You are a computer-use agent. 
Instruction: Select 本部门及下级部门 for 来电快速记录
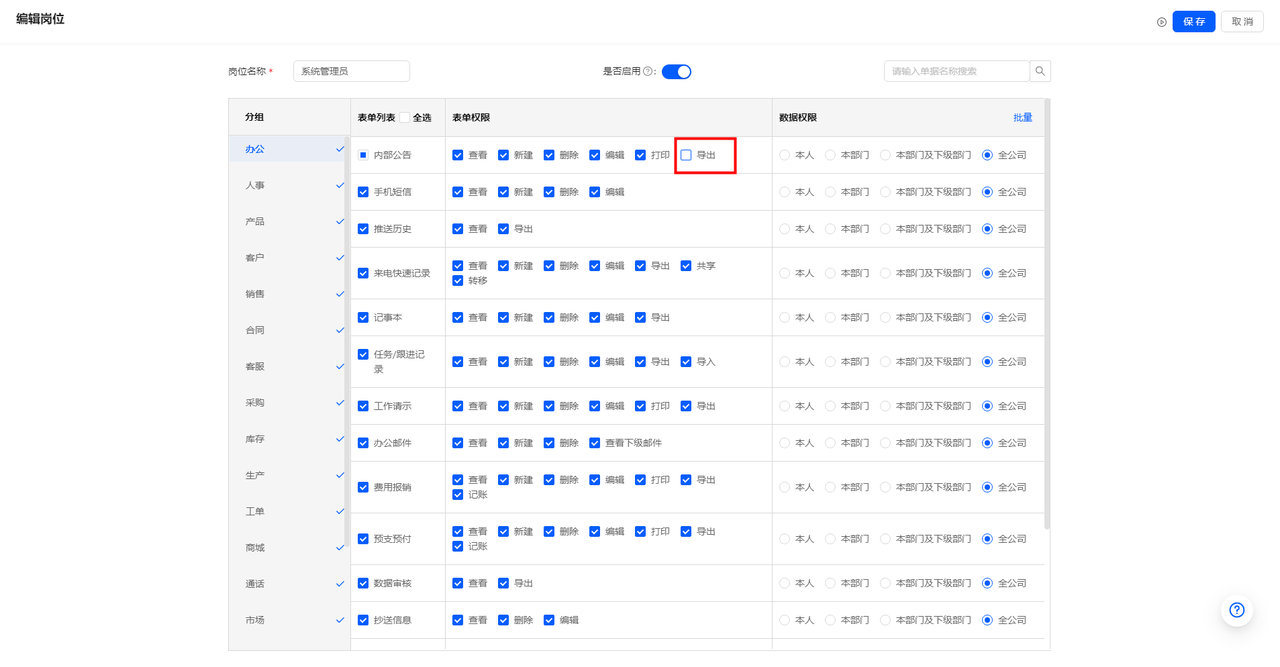click(886, 273)
